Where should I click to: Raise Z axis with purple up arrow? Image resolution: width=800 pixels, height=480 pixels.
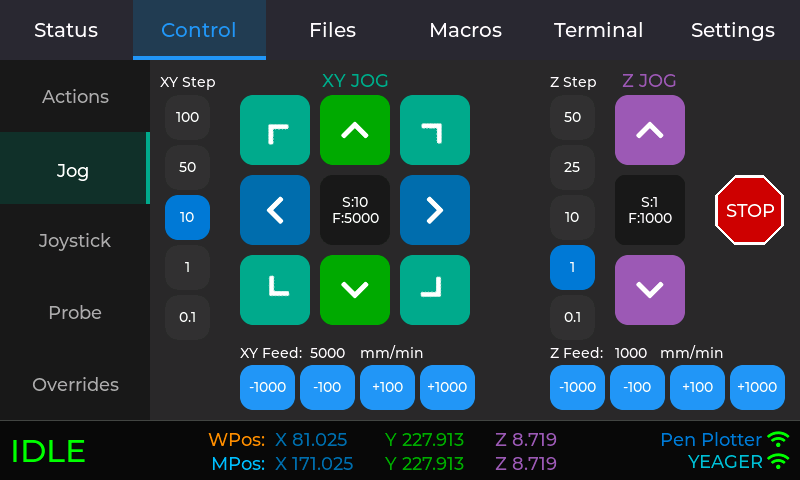point(650,130)
